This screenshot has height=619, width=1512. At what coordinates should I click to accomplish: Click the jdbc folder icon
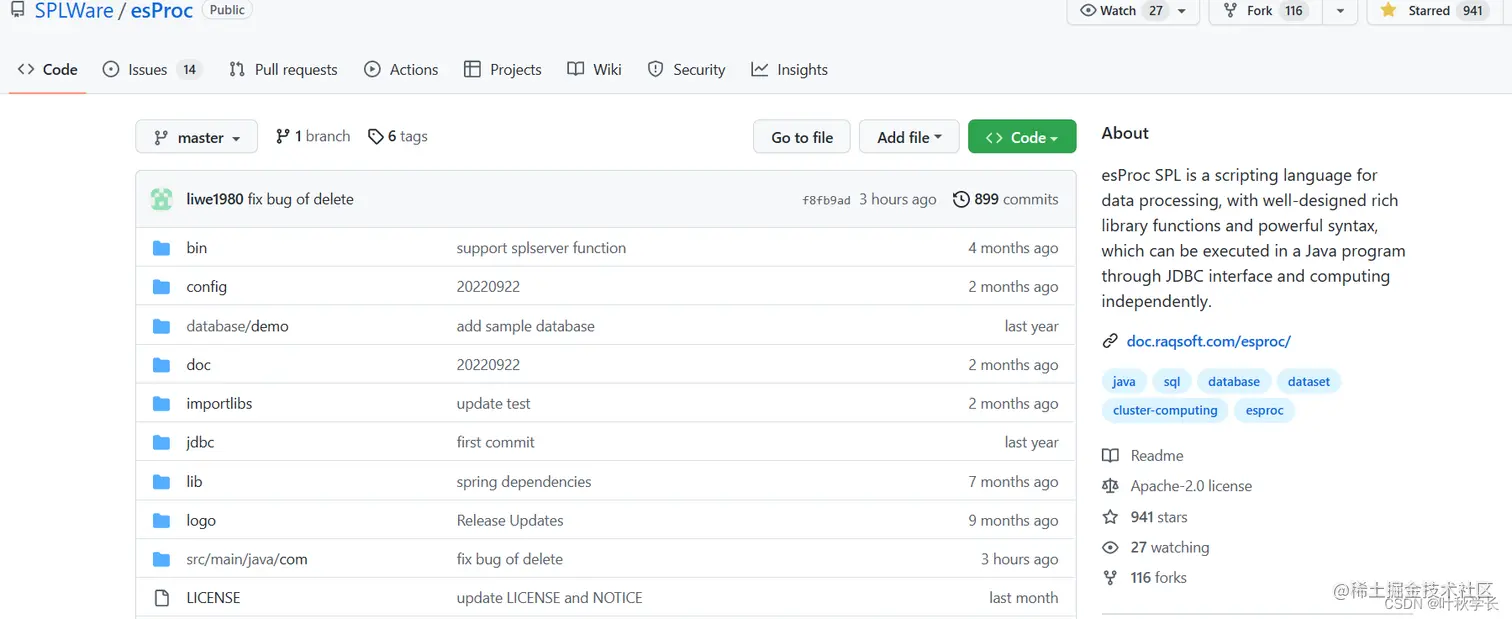(x=161, y=442)
